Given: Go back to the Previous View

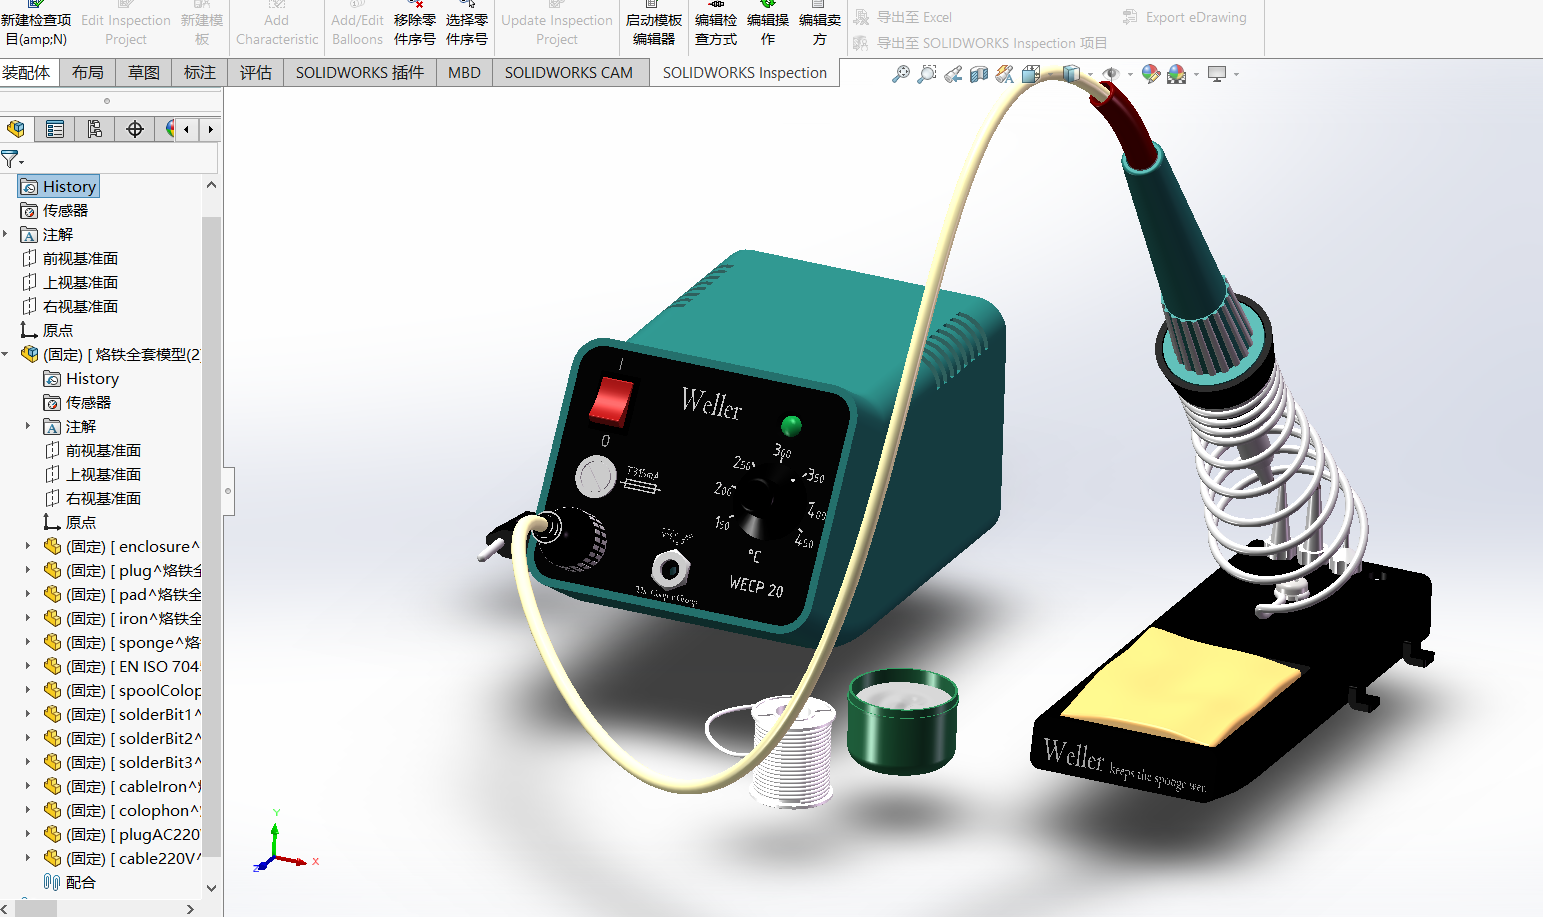Looking at the screenshot, I should (953, 74).
